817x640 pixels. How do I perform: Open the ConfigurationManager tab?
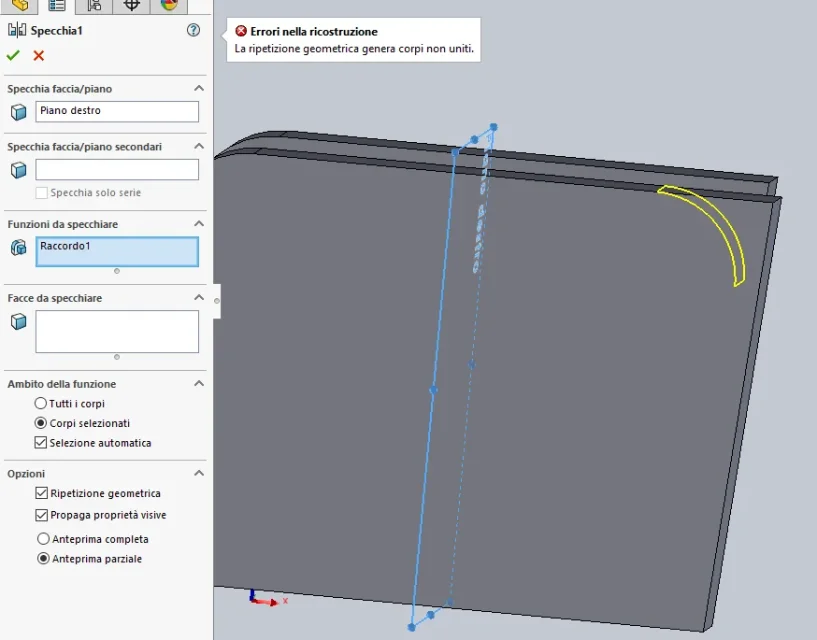94,5
